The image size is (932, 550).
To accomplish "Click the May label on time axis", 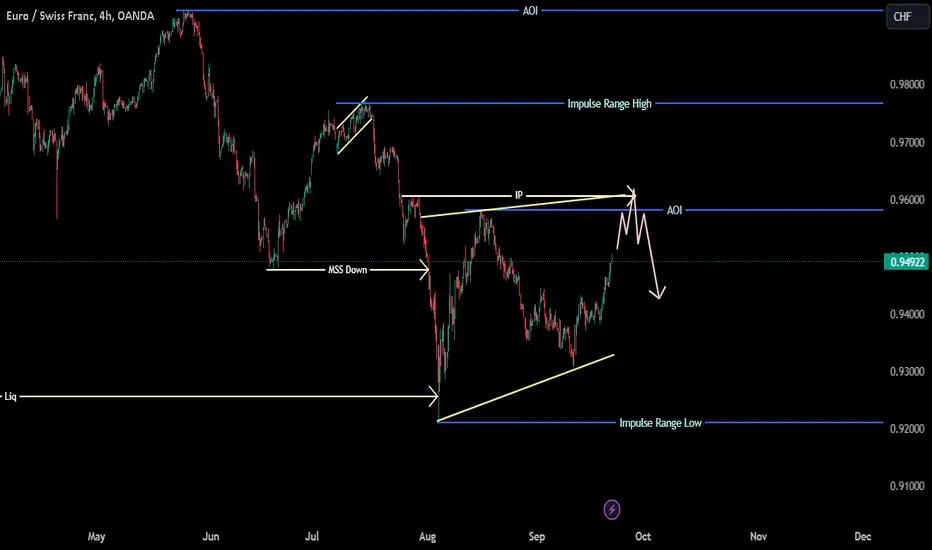I will tap(96, 536).
